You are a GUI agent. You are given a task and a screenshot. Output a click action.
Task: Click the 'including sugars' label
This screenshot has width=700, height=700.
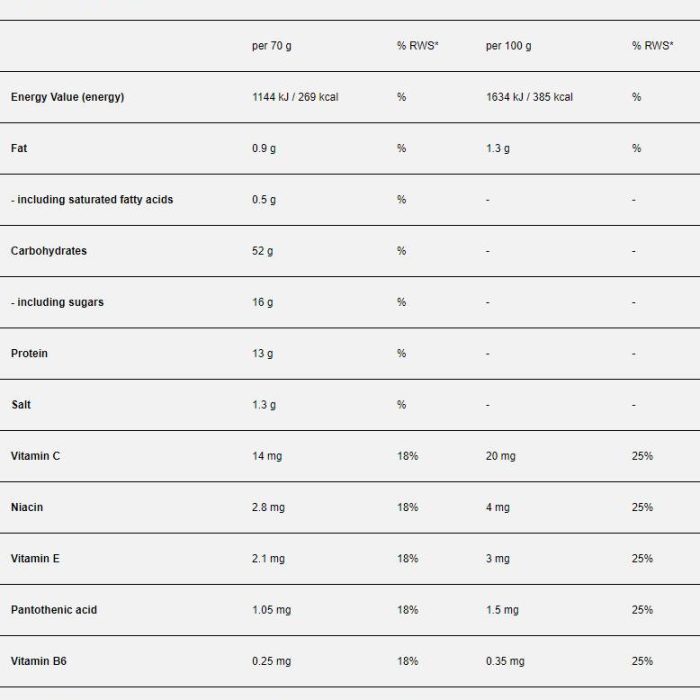tap(60, 302)
